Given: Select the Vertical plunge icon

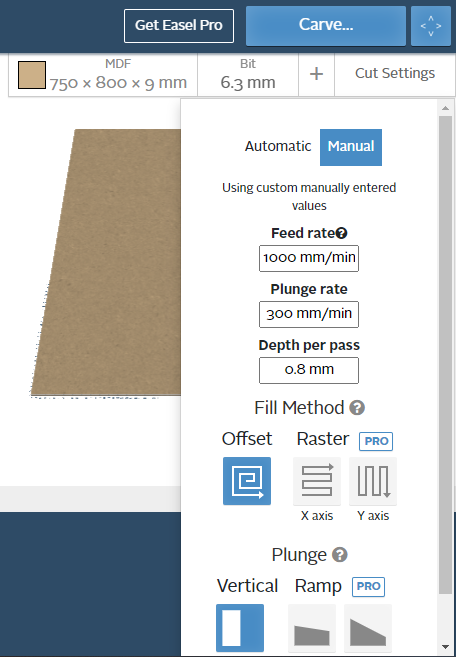Looking at the screenshot, I should 240,628.
